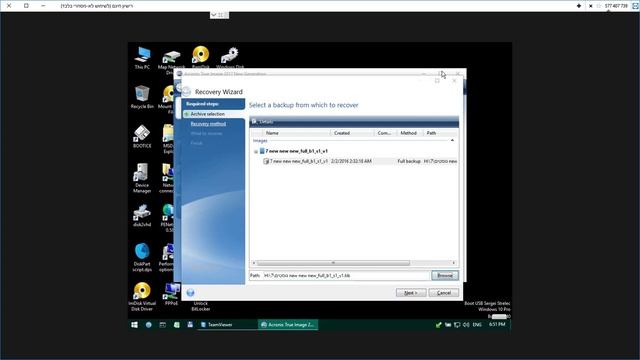
Task: Switch the ENG language indicator
Action: tap(477, 325)
